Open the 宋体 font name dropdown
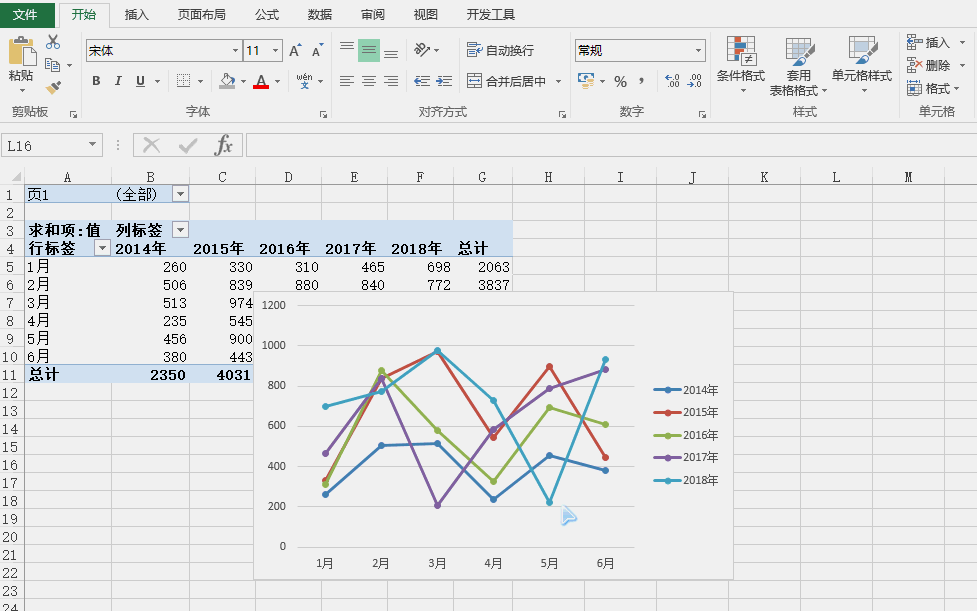 click(x=236, y=51)
